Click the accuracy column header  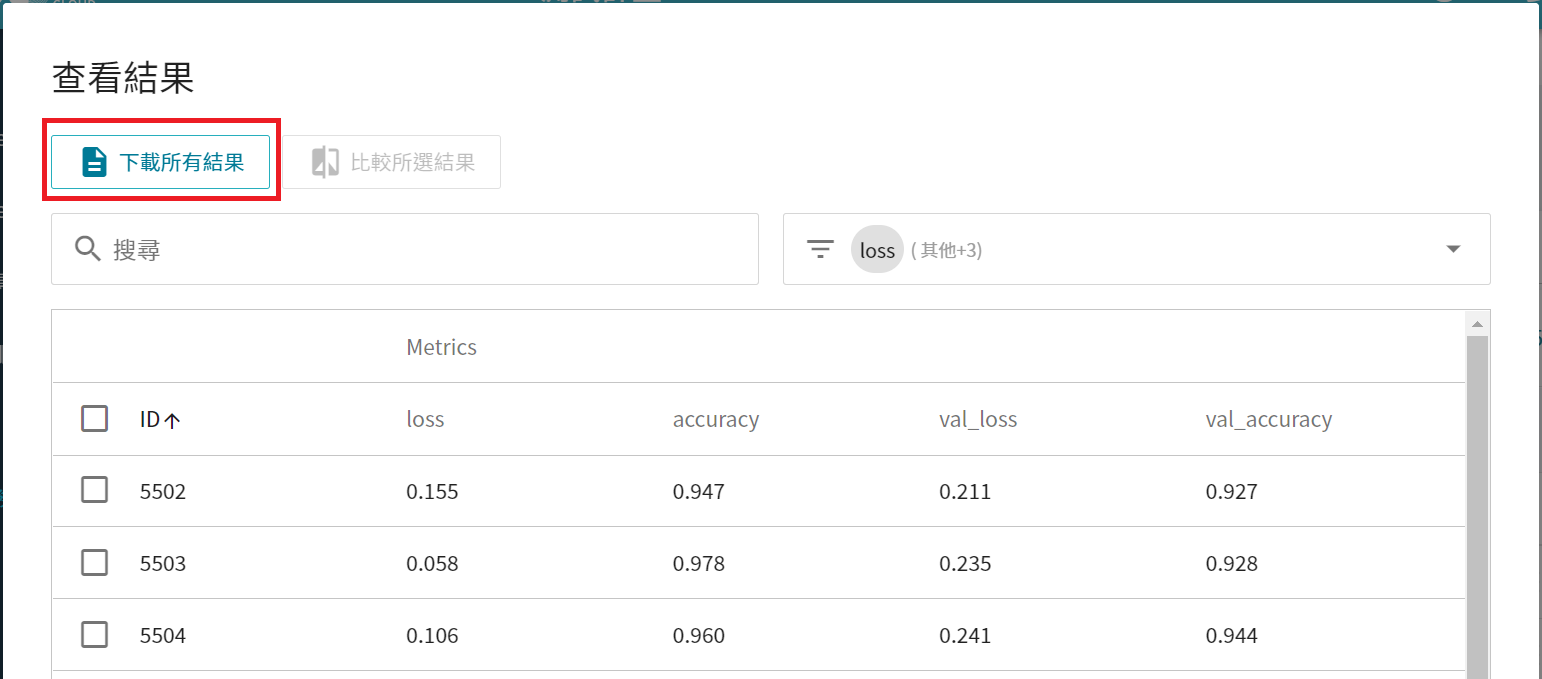click(x=715, y=420)
